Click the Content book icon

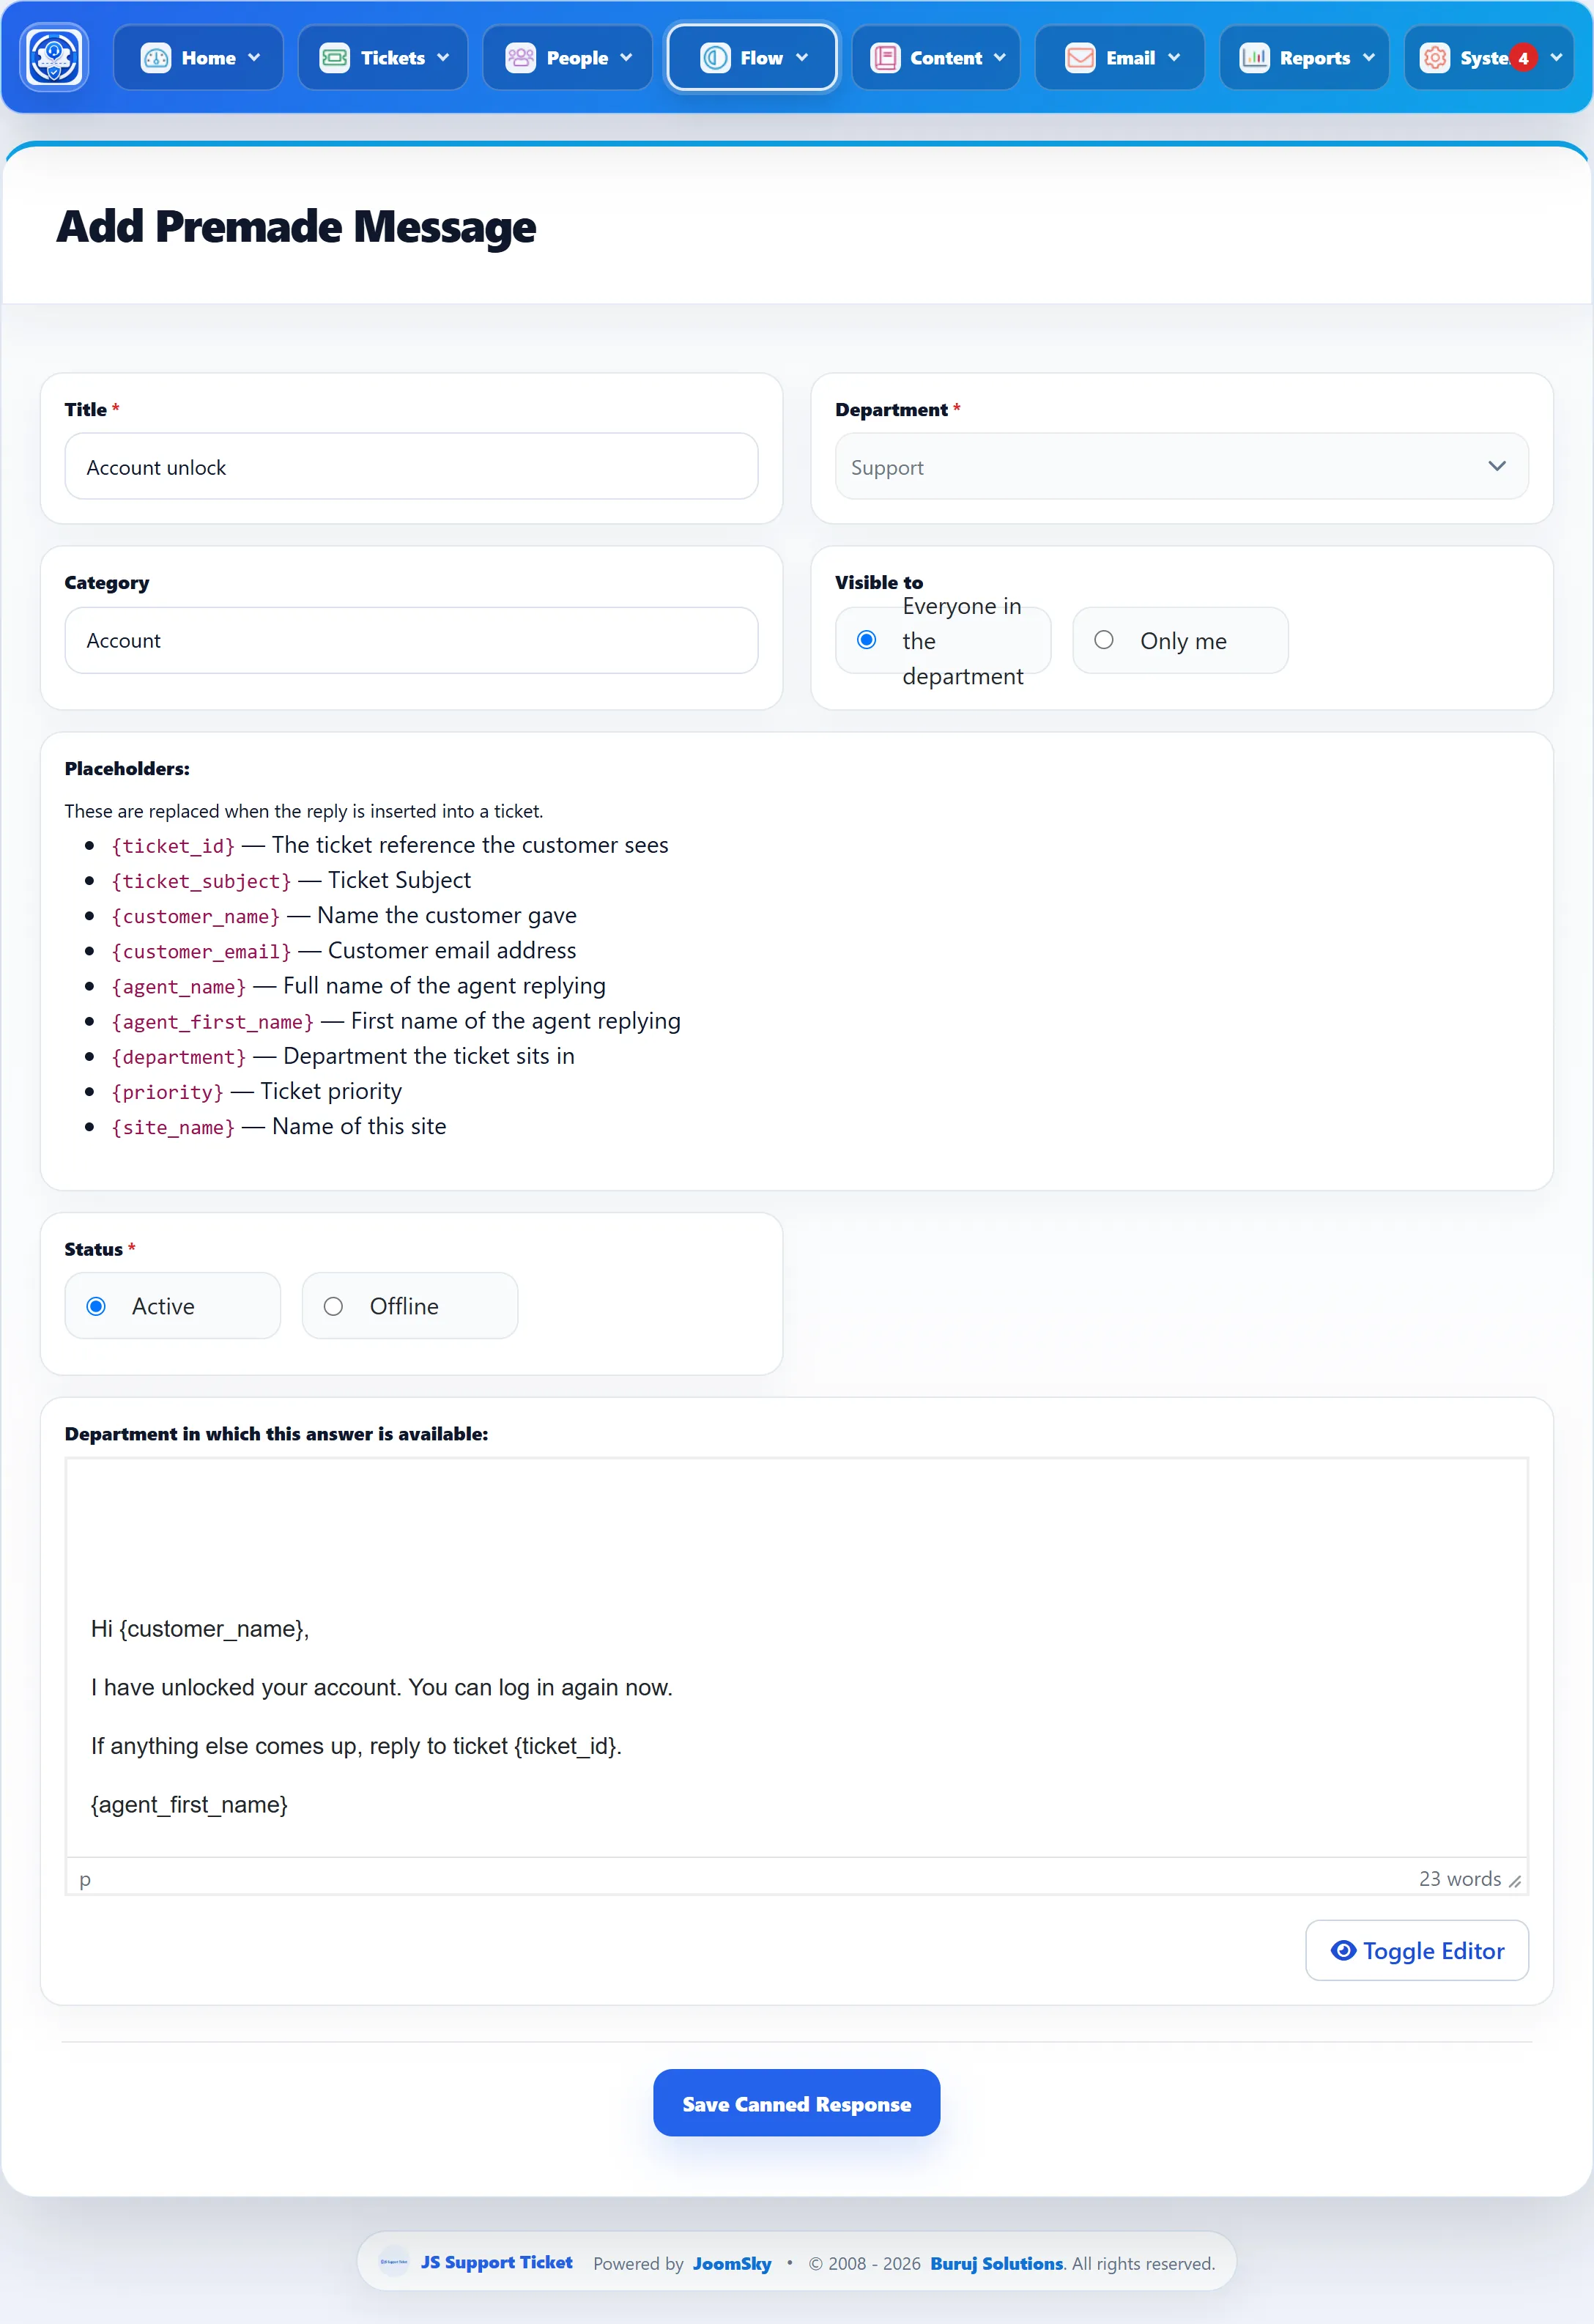(x=885, y=58)
